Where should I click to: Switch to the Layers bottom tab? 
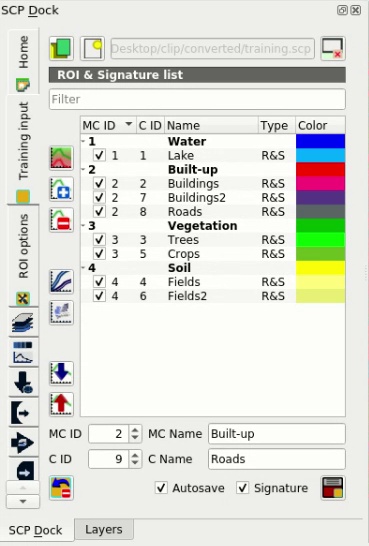[x=104, y=529]
